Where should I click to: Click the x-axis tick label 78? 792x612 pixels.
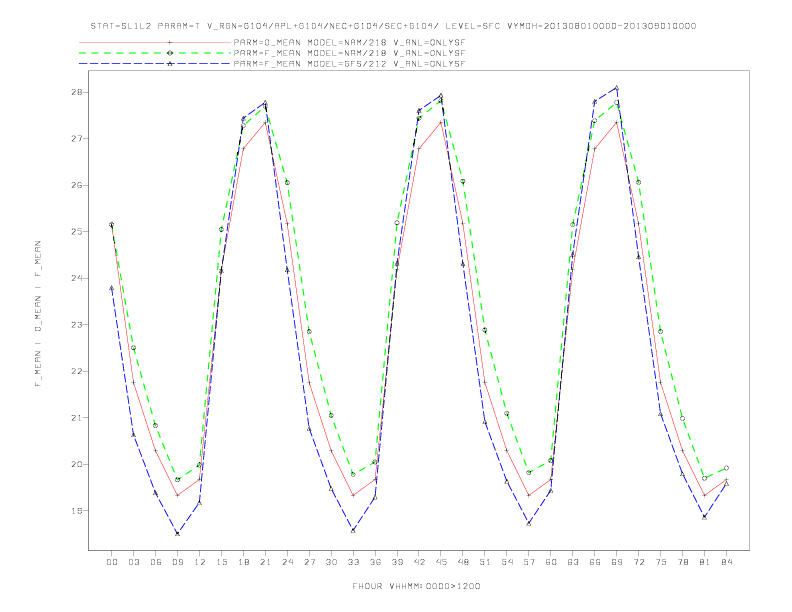[x=683, y=562]
